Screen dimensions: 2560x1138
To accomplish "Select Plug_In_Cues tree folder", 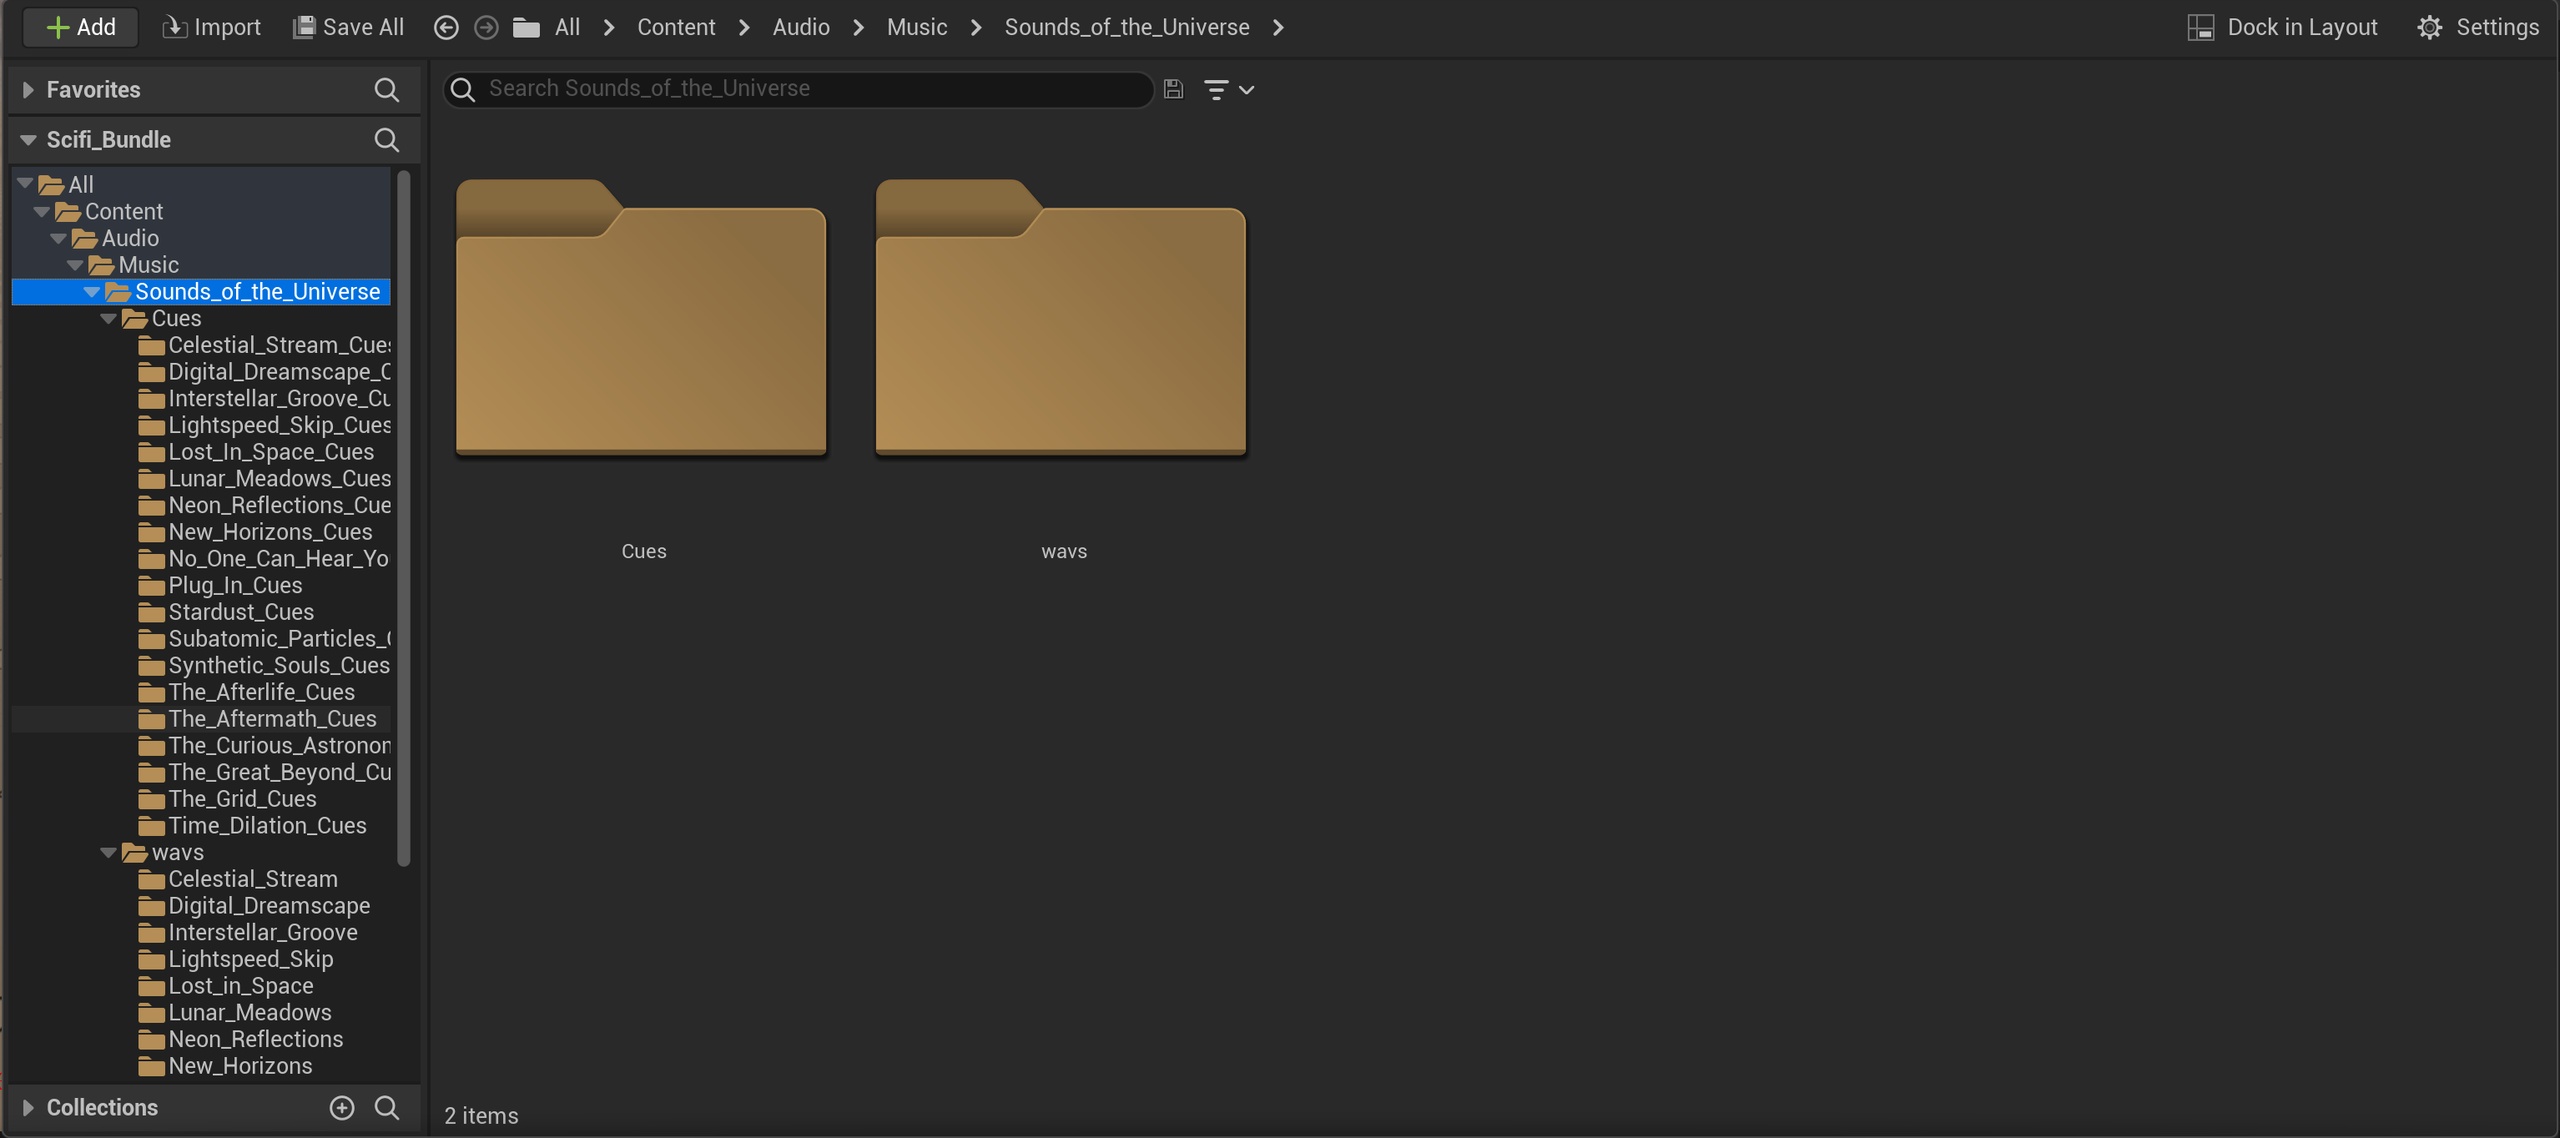I will coord(220,585).
